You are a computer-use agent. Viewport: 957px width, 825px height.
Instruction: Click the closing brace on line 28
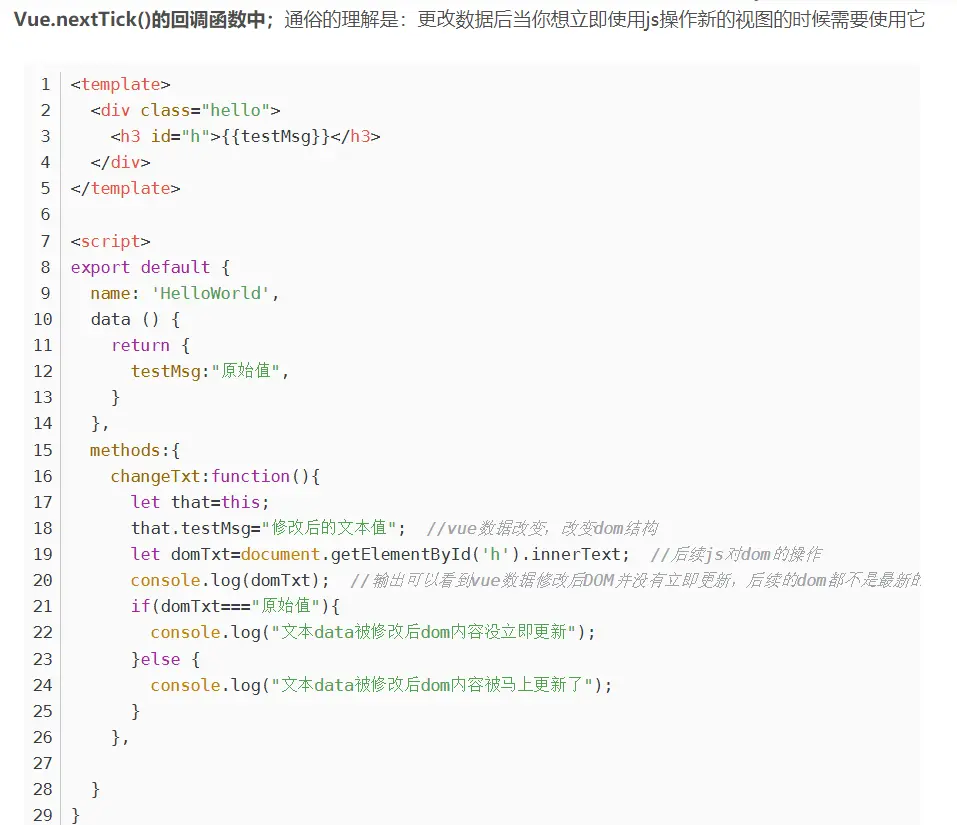95,790
